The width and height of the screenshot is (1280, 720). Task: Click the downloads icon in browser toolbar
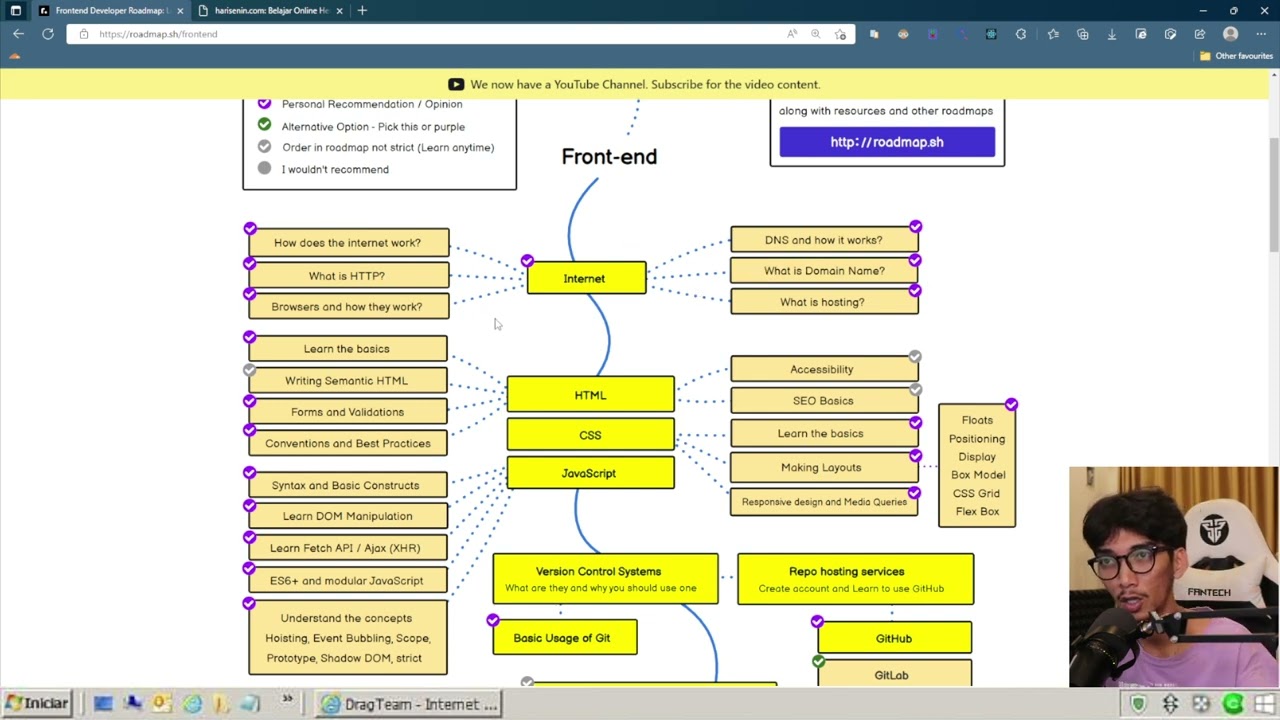point(1111,34)
